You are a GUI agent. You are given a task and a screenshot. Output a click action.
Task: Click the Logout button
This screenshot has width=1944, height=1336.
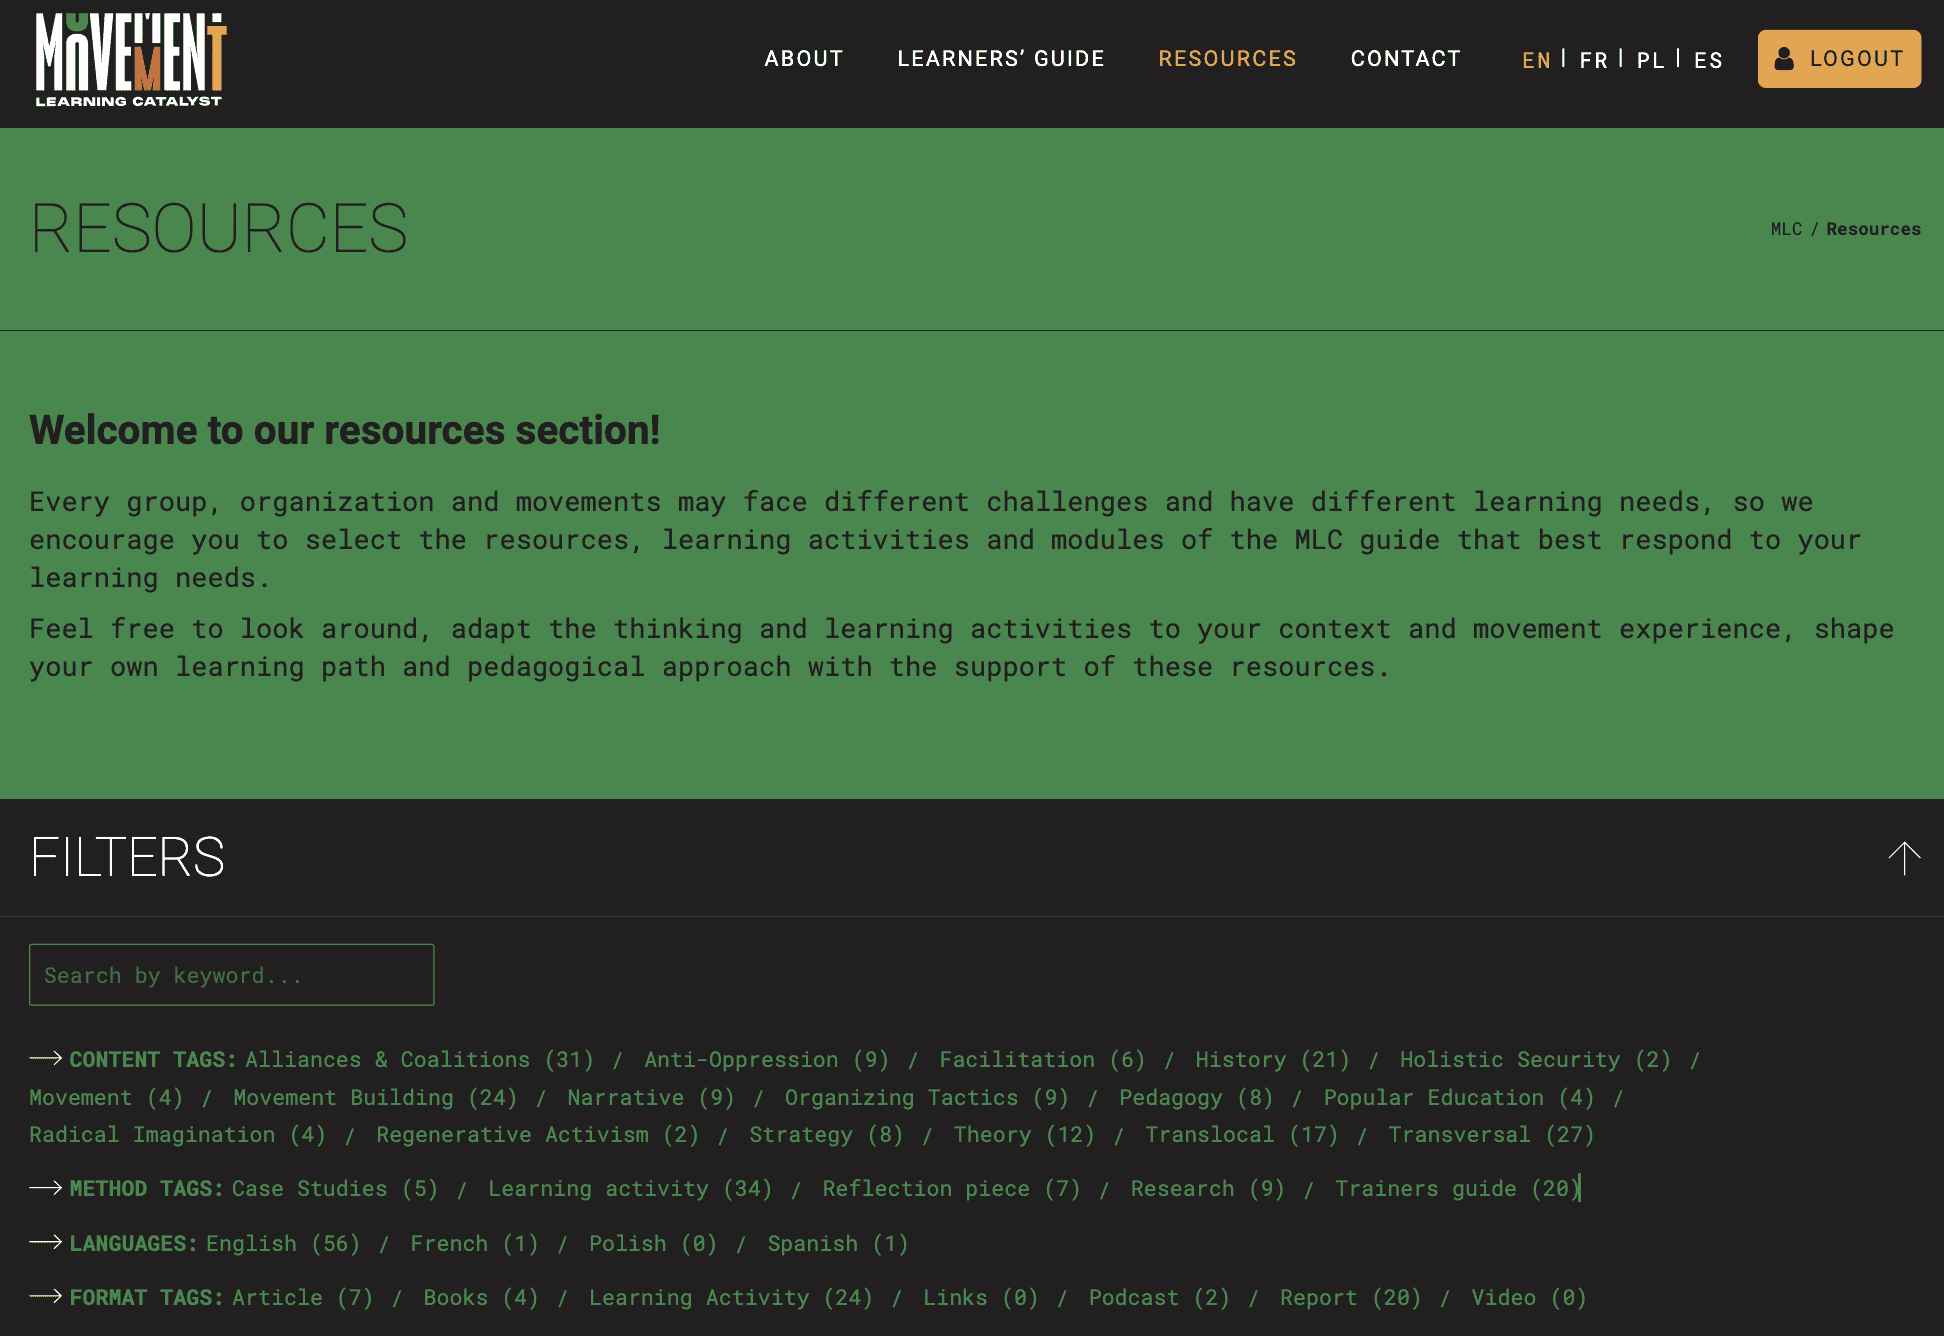1839,59
